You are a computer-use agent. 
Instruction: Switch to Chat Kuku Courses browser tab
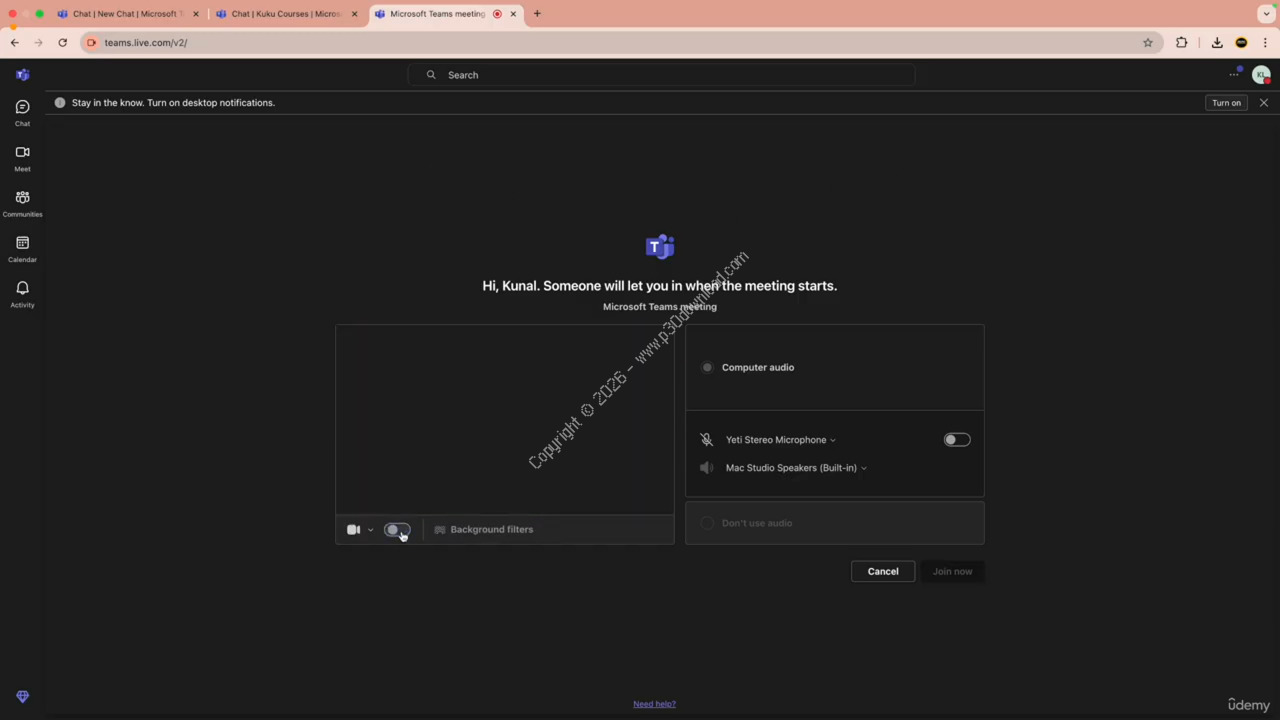[x=285, y=14]
